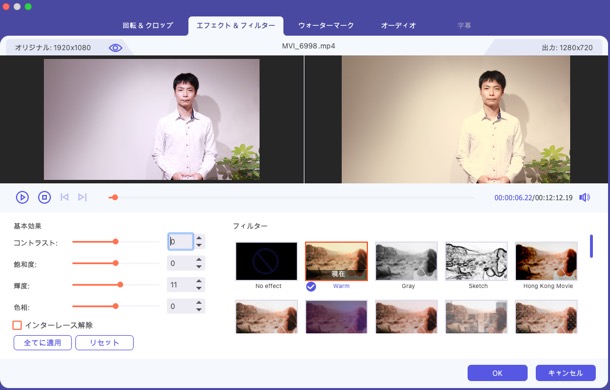Click the キャンセル button

[565, 373]
